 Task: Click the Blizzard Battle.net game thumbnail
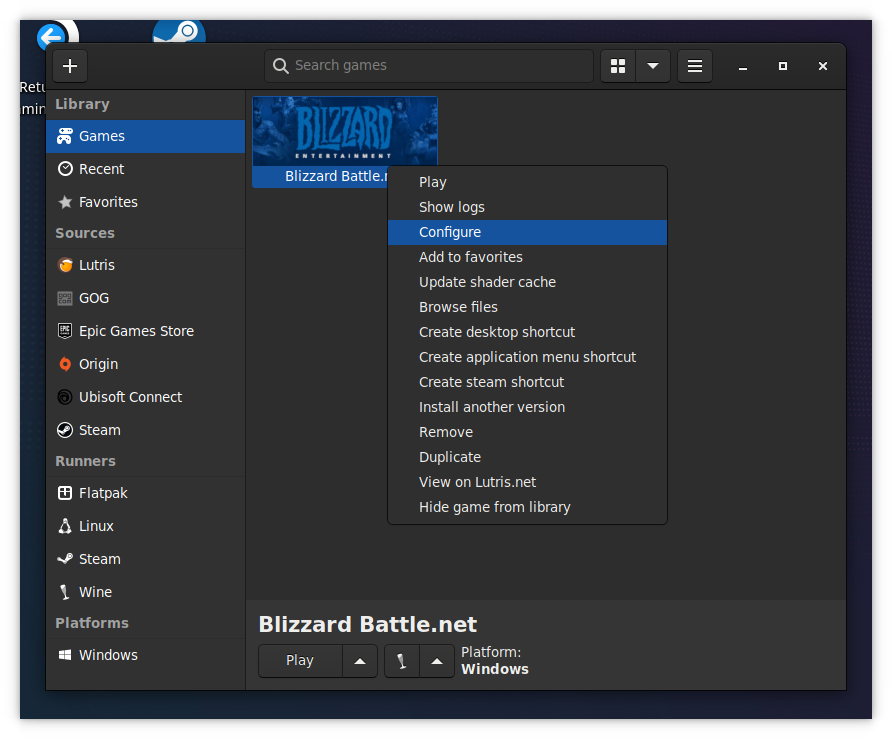click(345, 131)
